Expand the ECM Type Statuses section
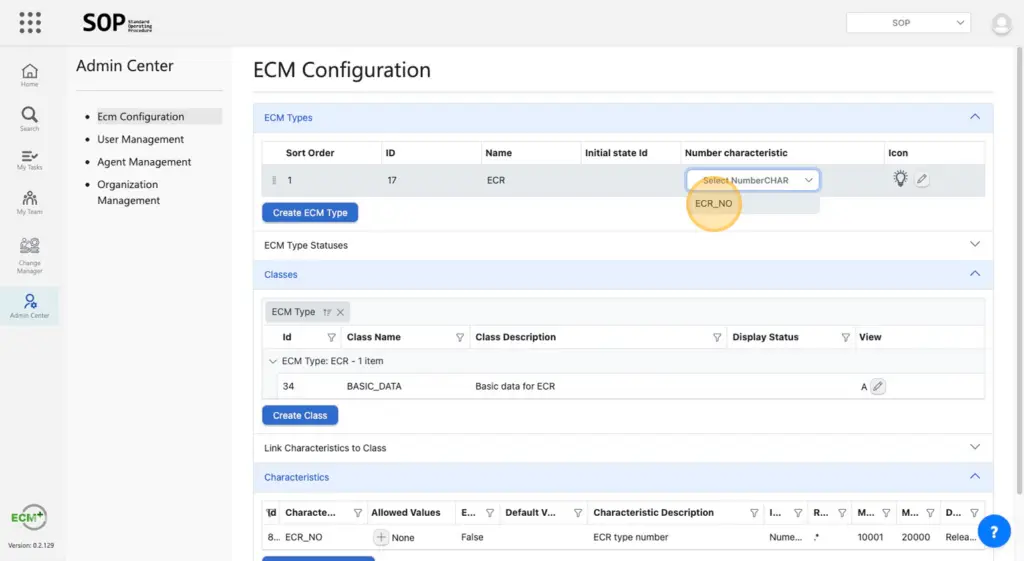Screen dimensions: 1024x561 (975, 244)
